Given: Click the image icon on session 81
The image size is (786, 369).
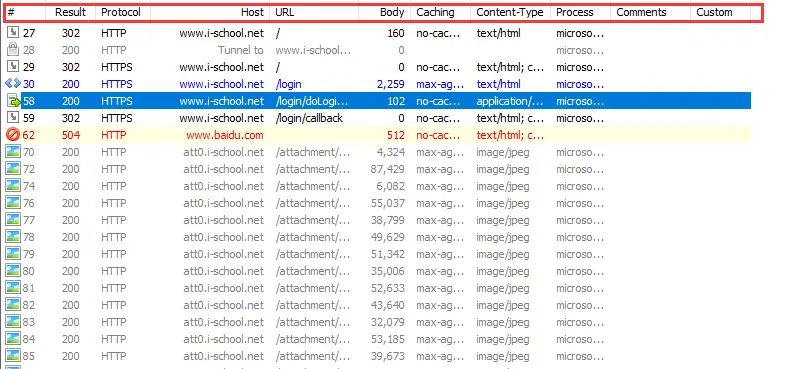Looking at the screenshot, I should pyautogui.click(x=13, y=288).
